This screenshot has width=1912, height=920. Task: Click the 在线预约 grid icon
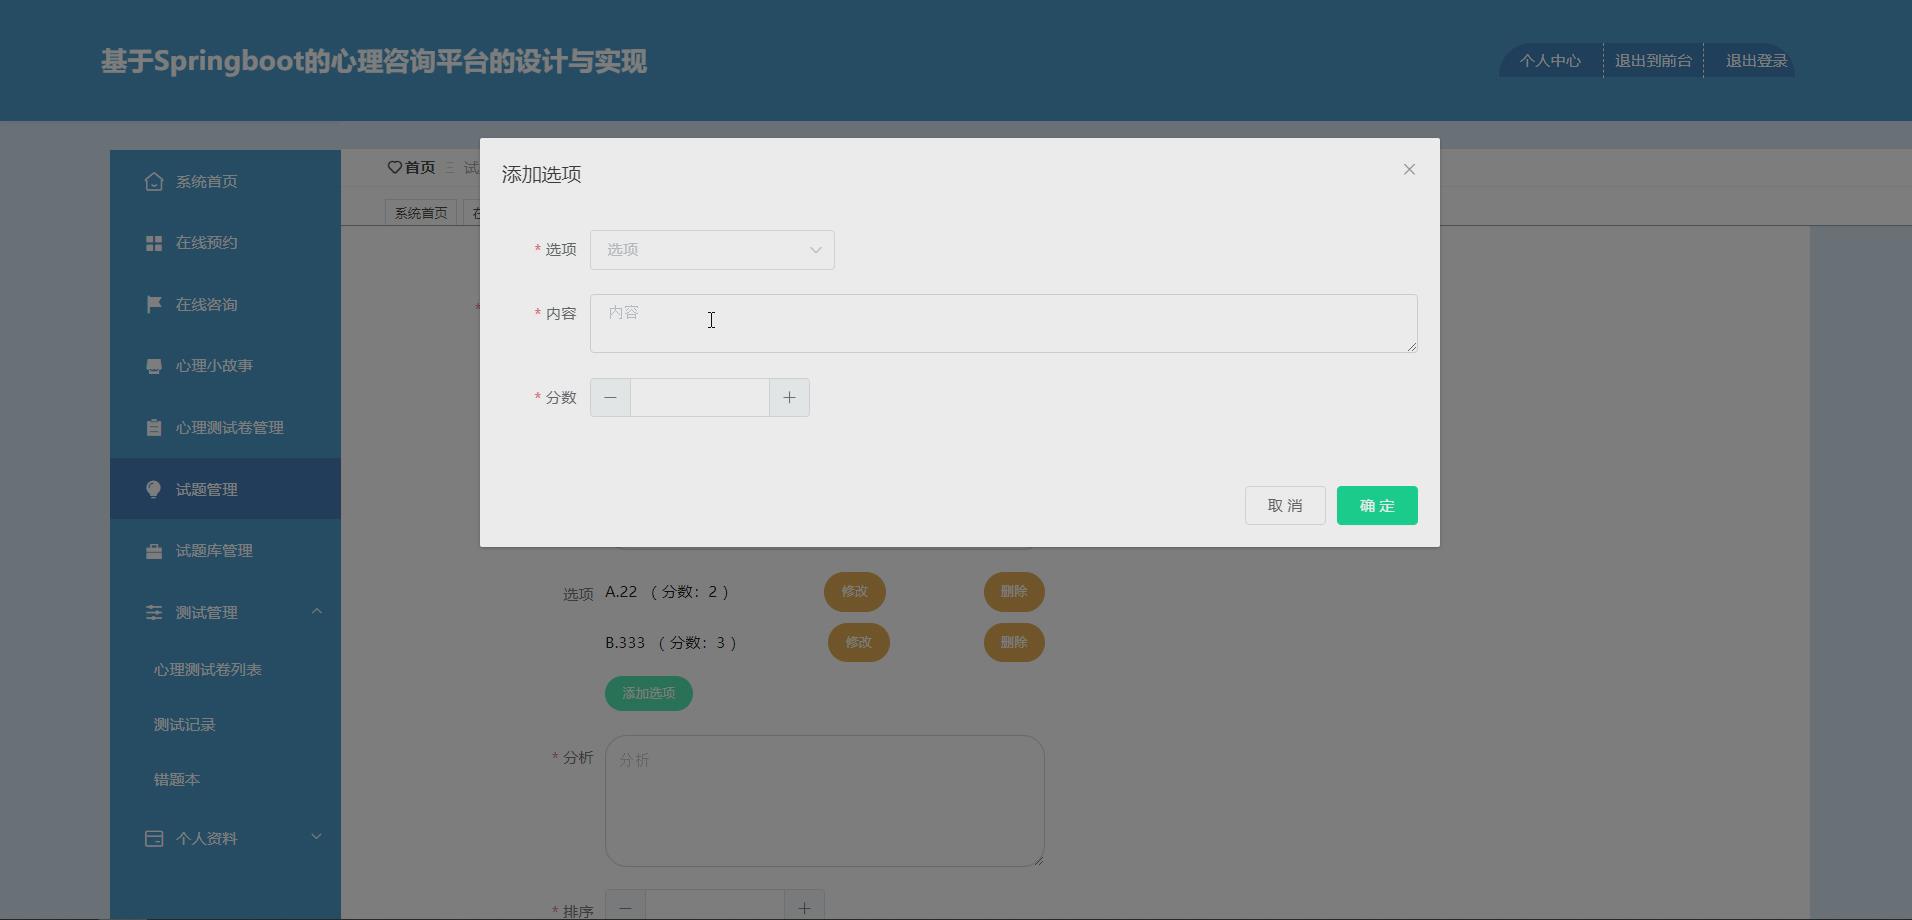tap(153, 242)
